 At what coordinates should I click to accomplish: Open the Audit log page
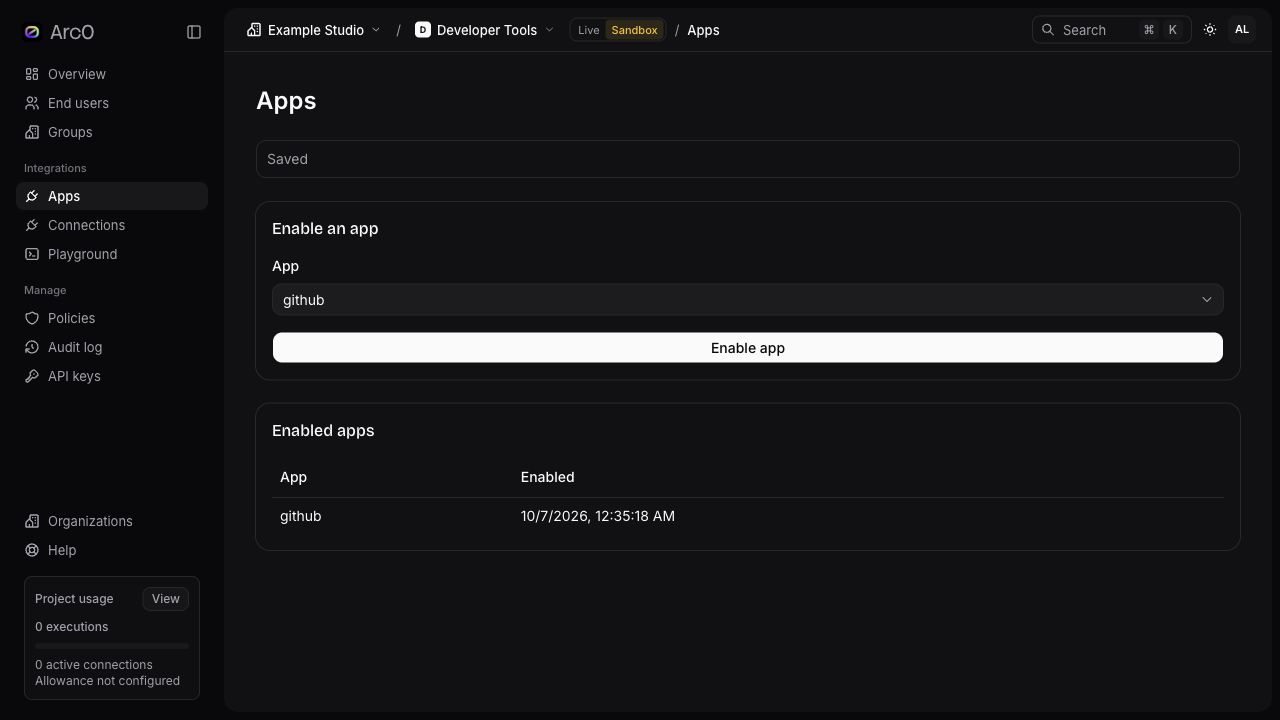pos(112,347)
